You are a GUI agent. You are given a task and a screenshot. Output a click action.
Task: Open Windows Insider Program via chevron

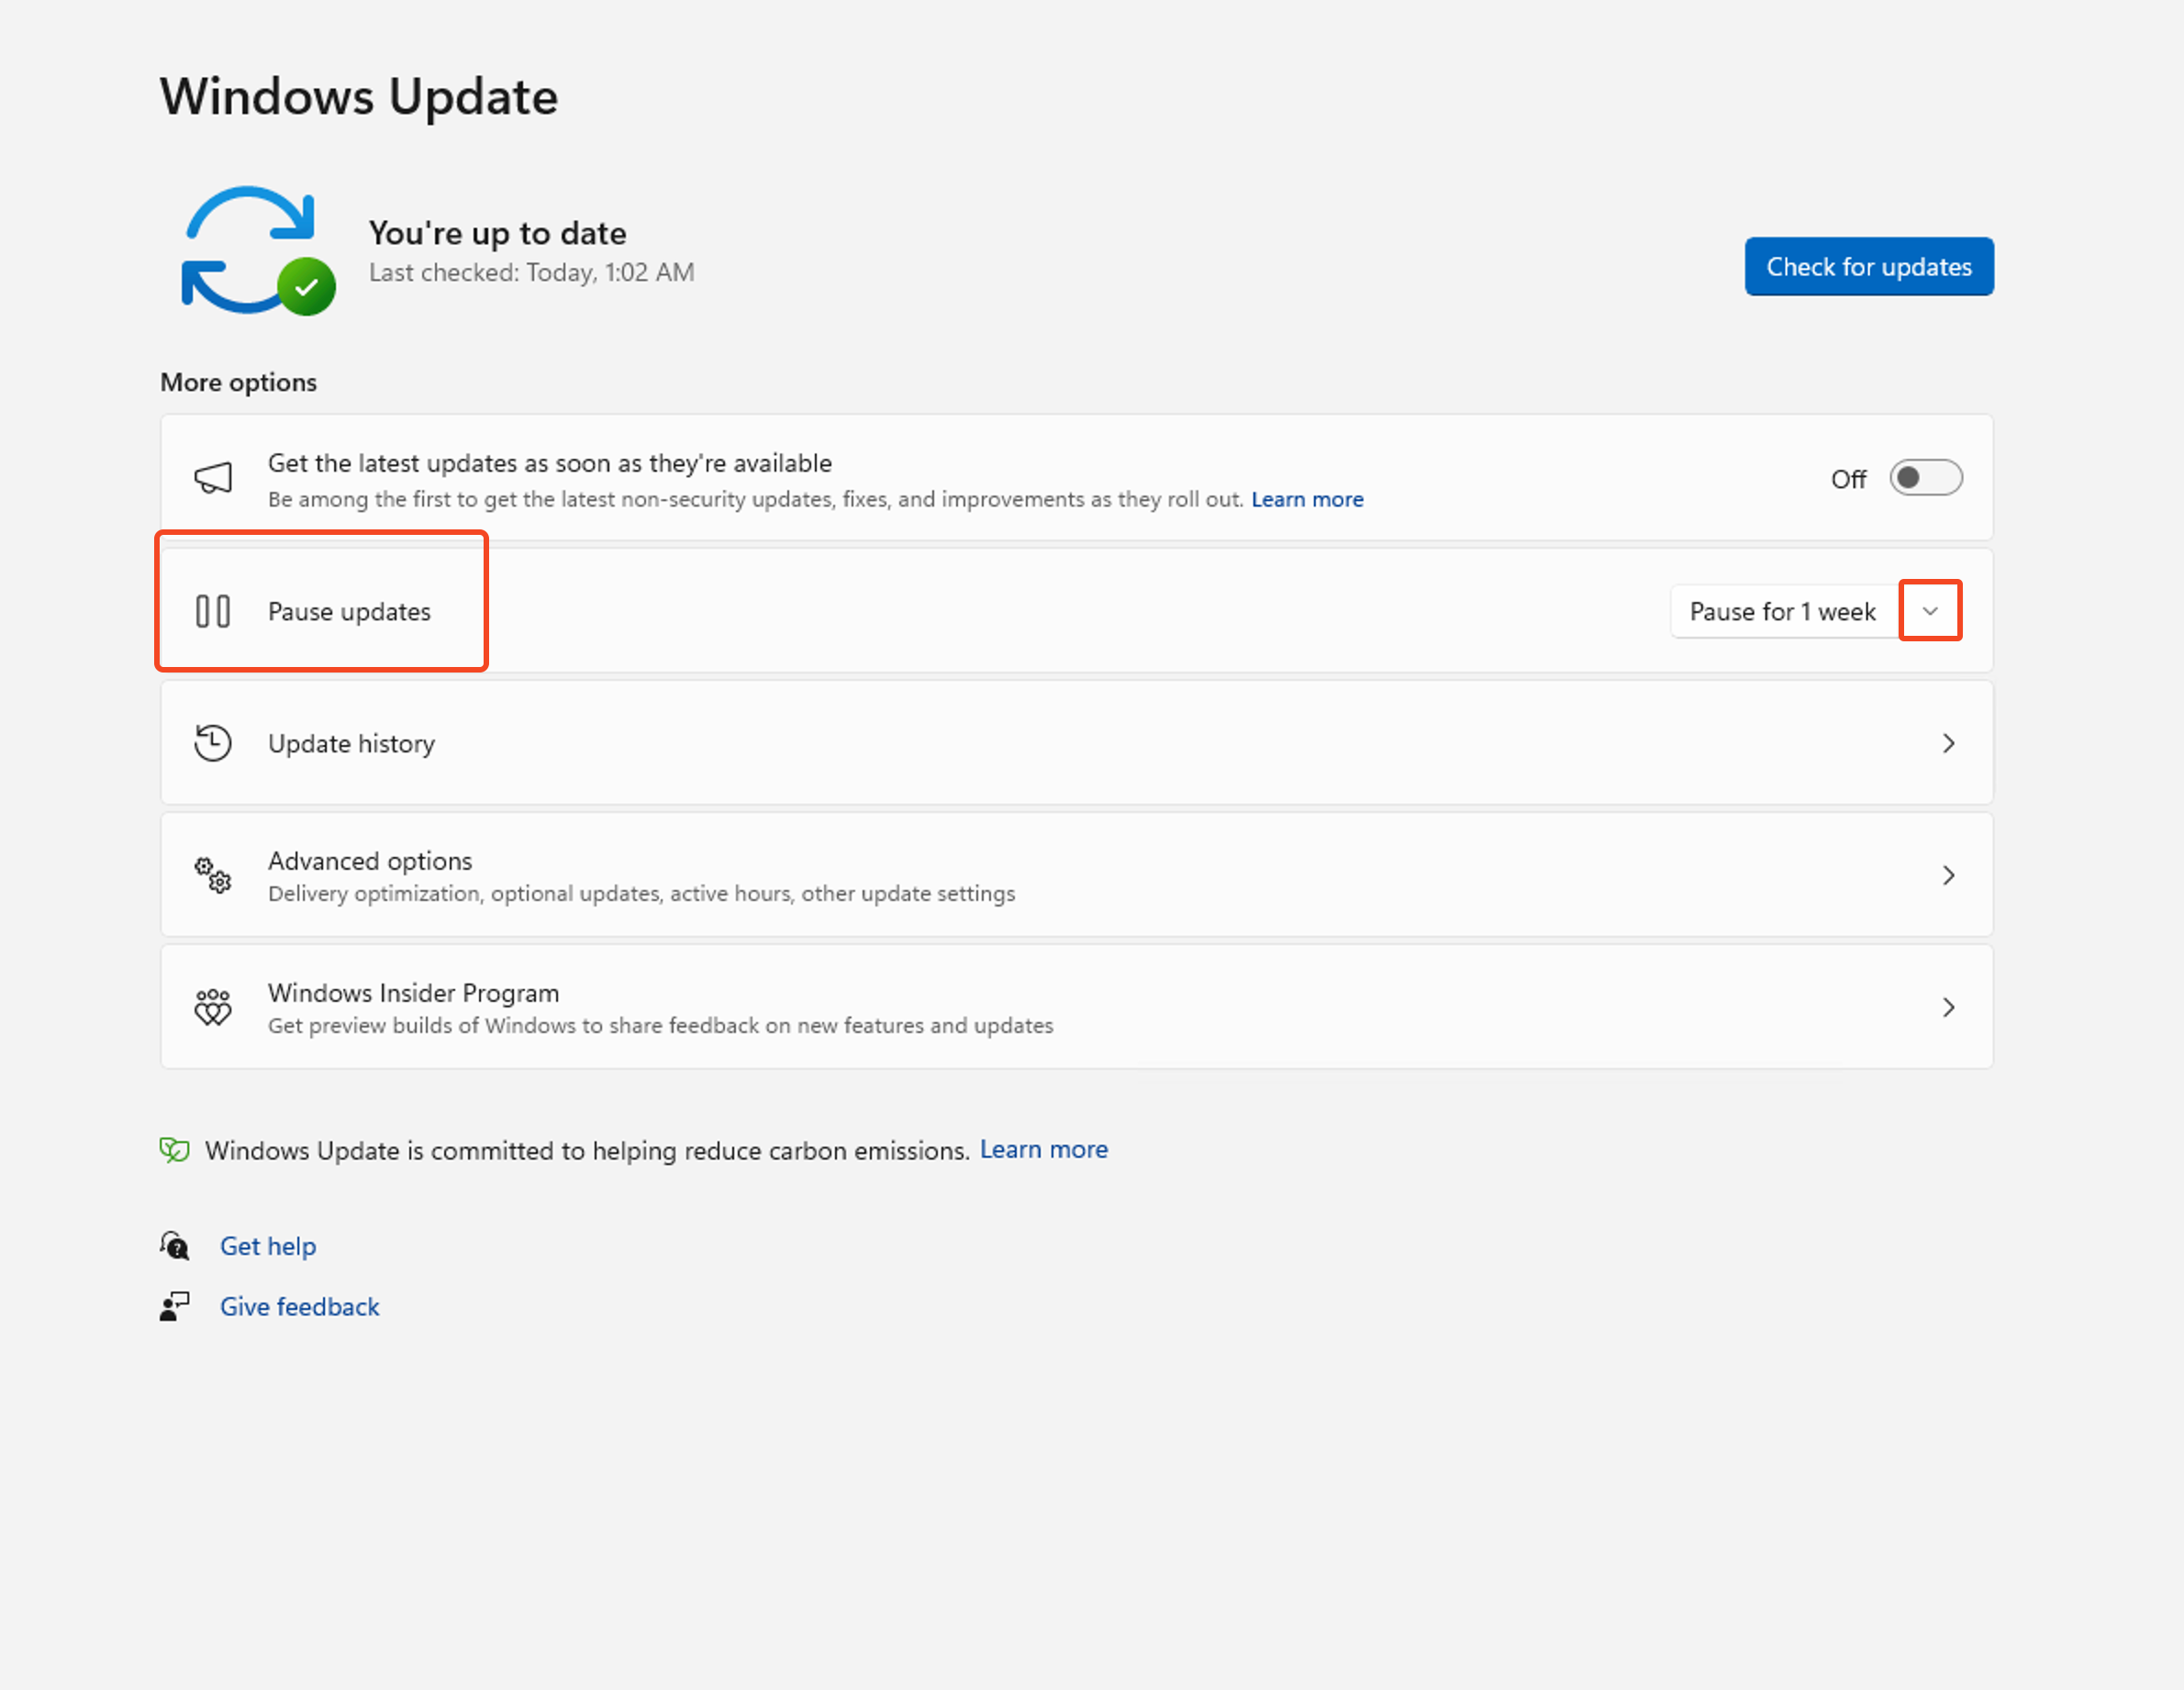click(x=1948, y=1007)
